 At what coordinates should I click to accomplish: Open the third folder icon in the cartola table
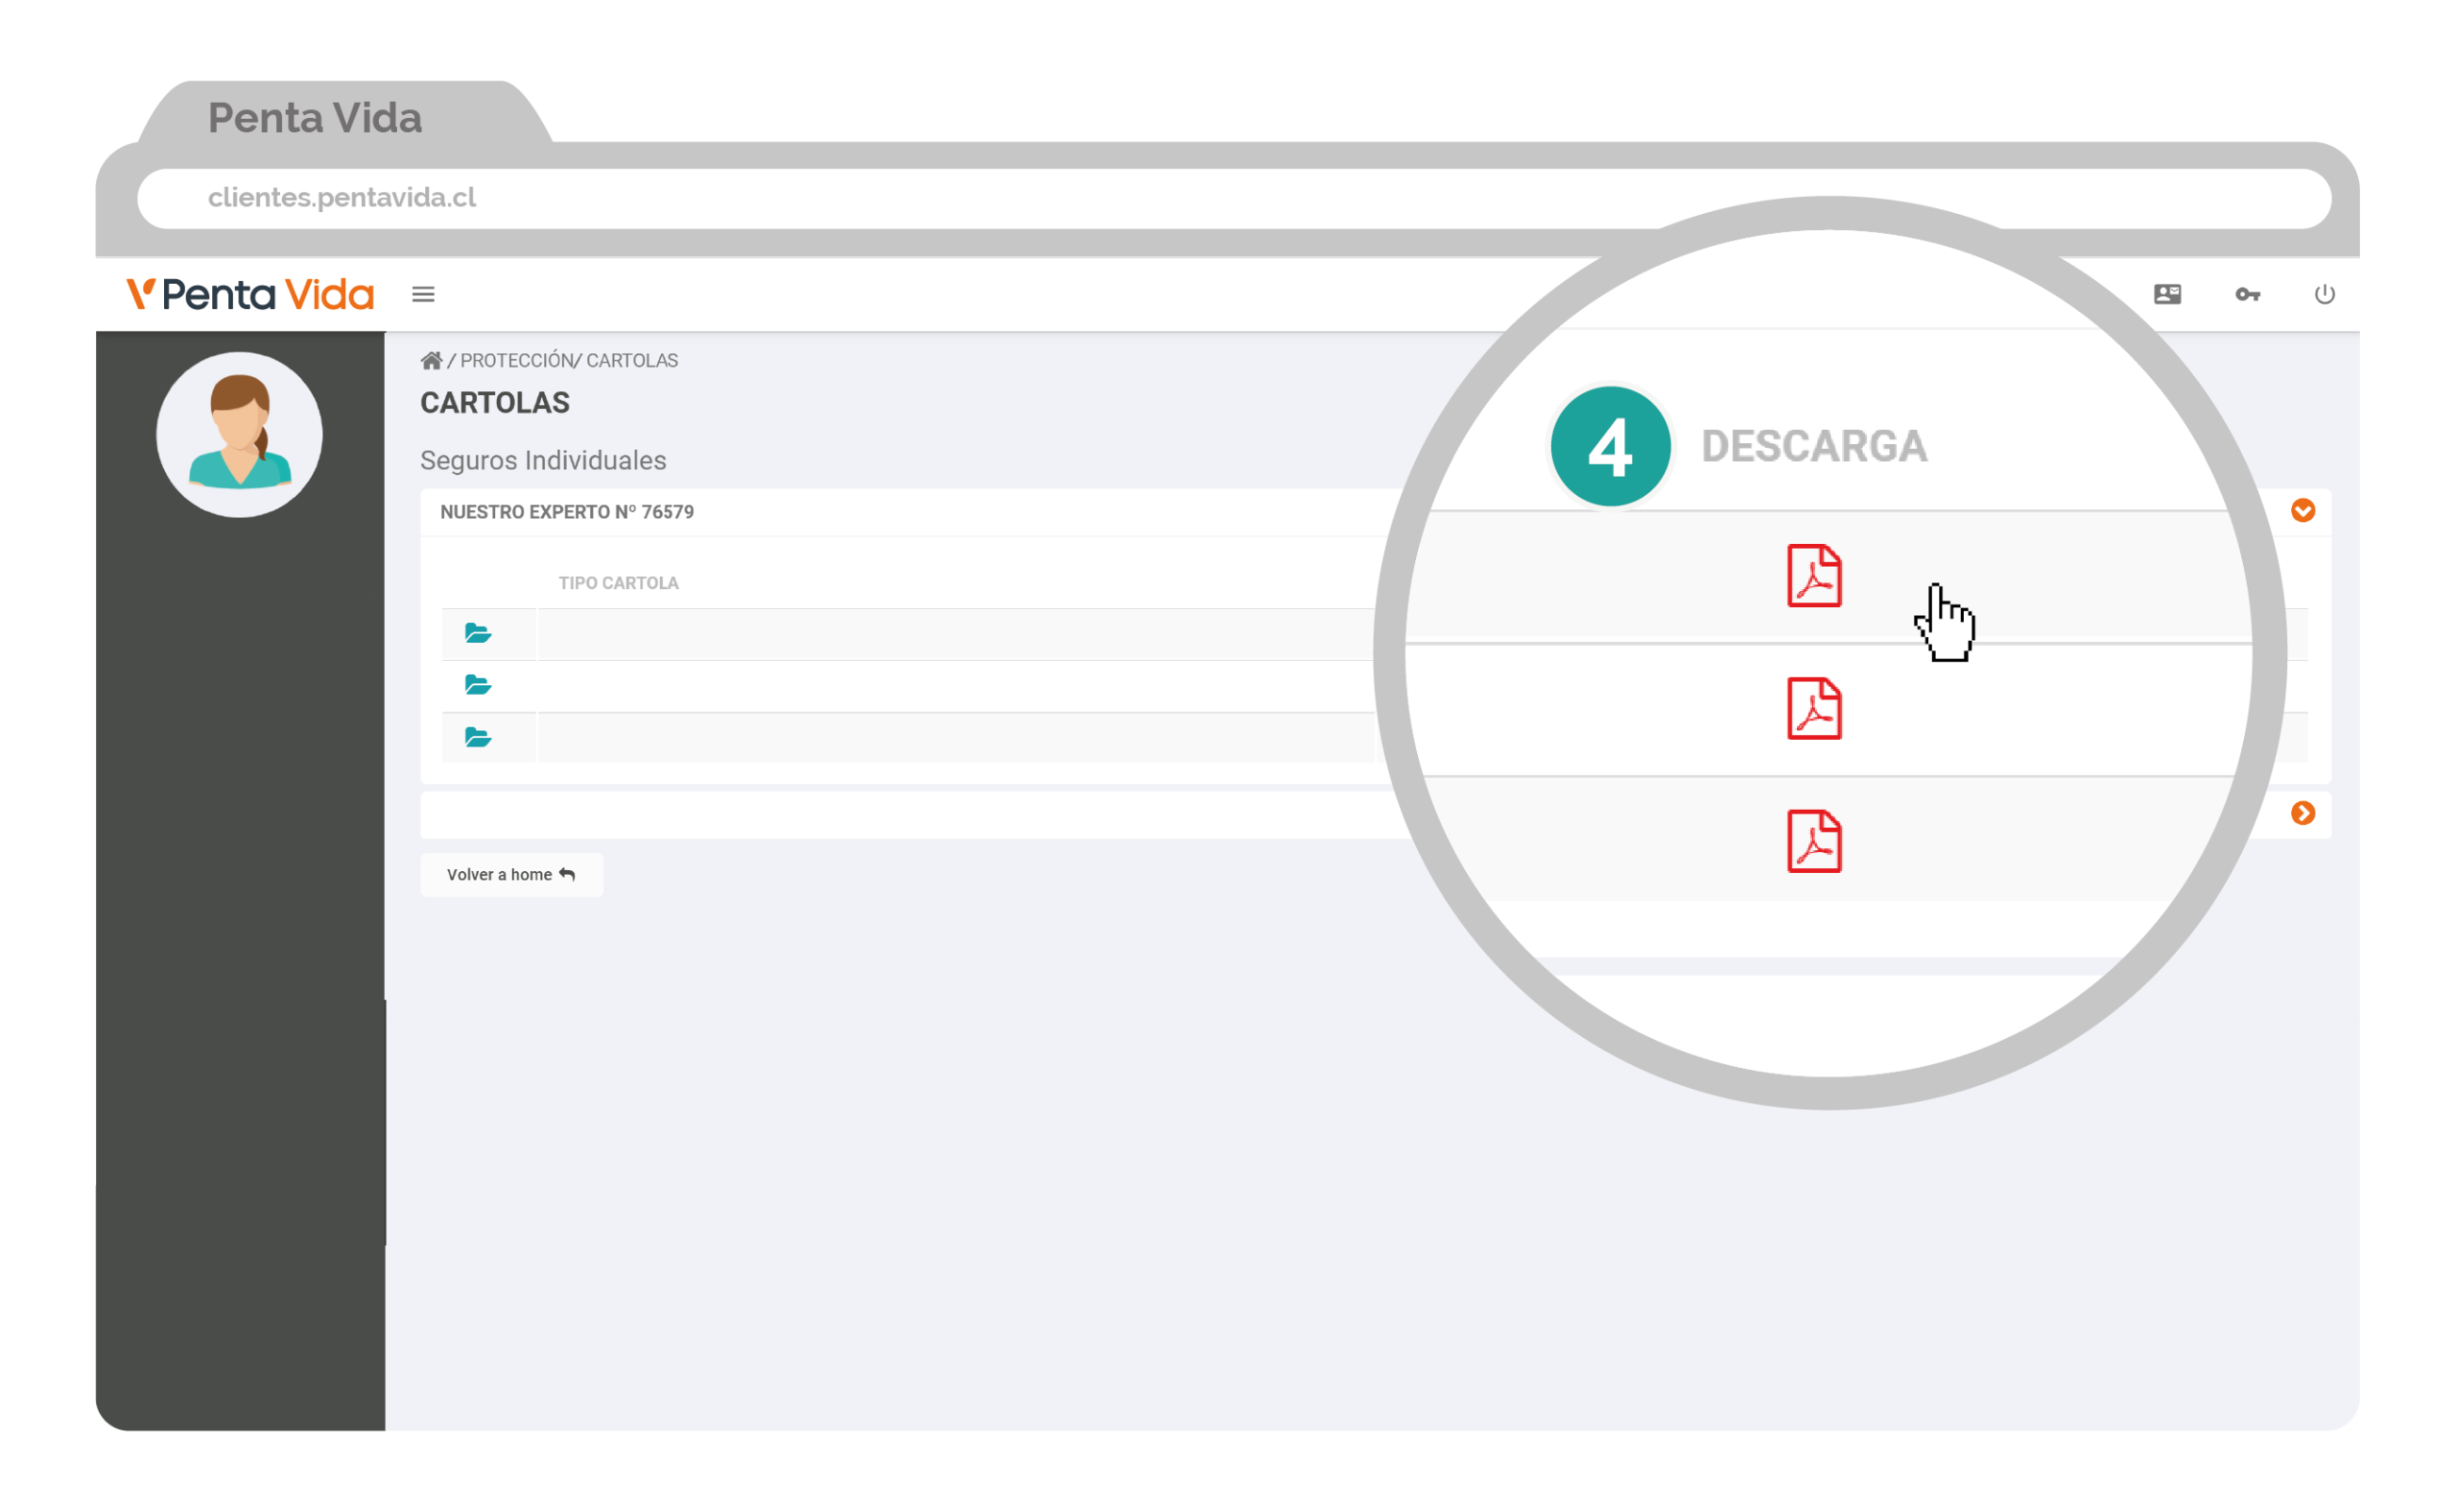[x=478, y=738]
